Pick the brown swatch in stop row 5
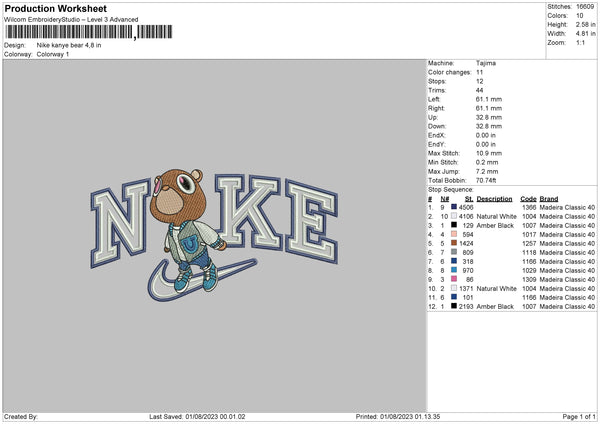The image size is (600, 424). coord(454,243)
